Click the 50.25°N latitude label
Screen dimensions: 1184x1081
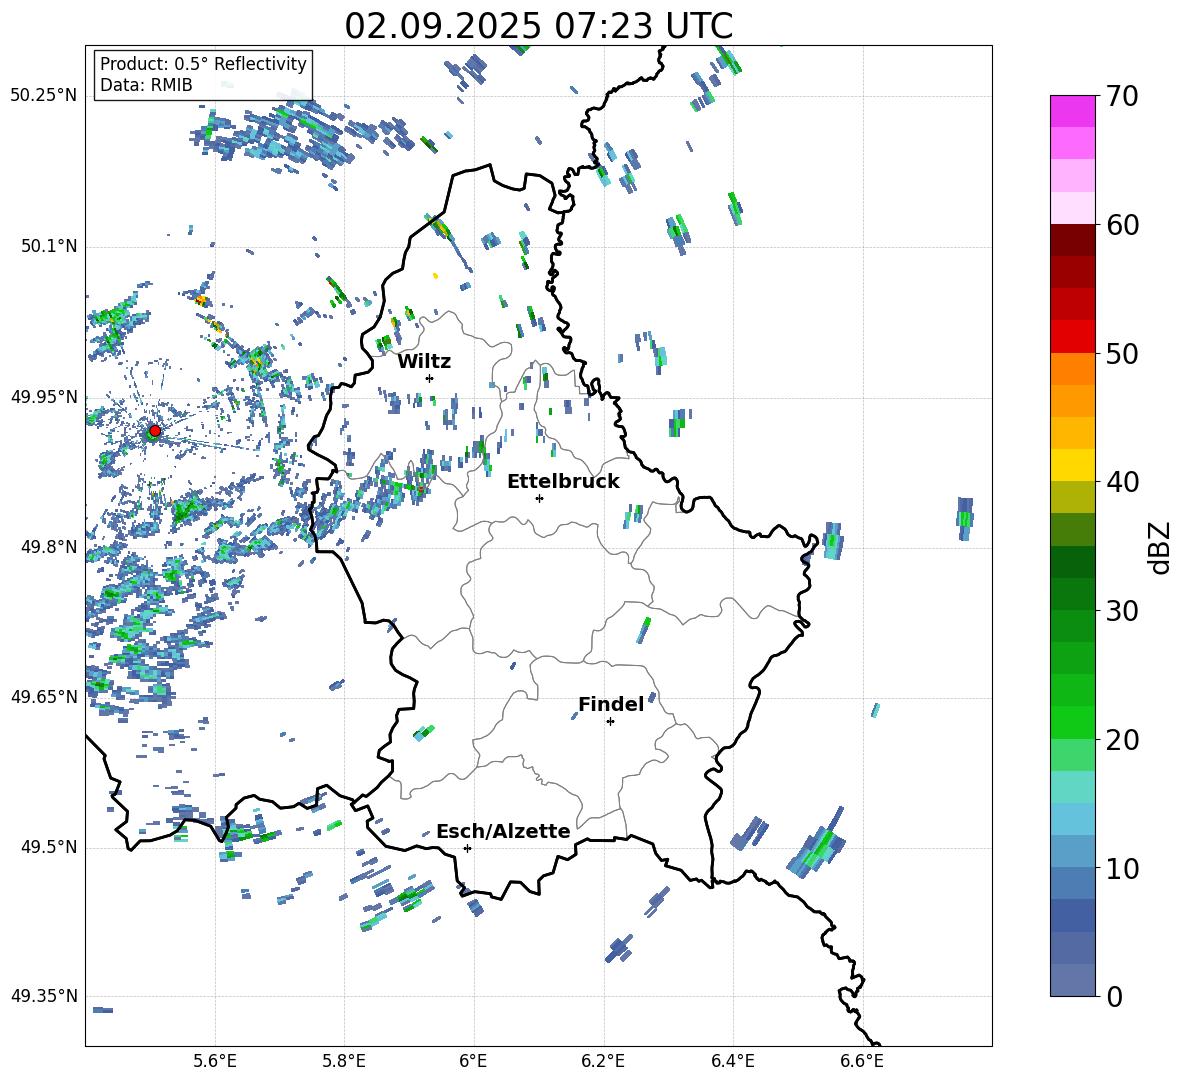tap(44, 96)
